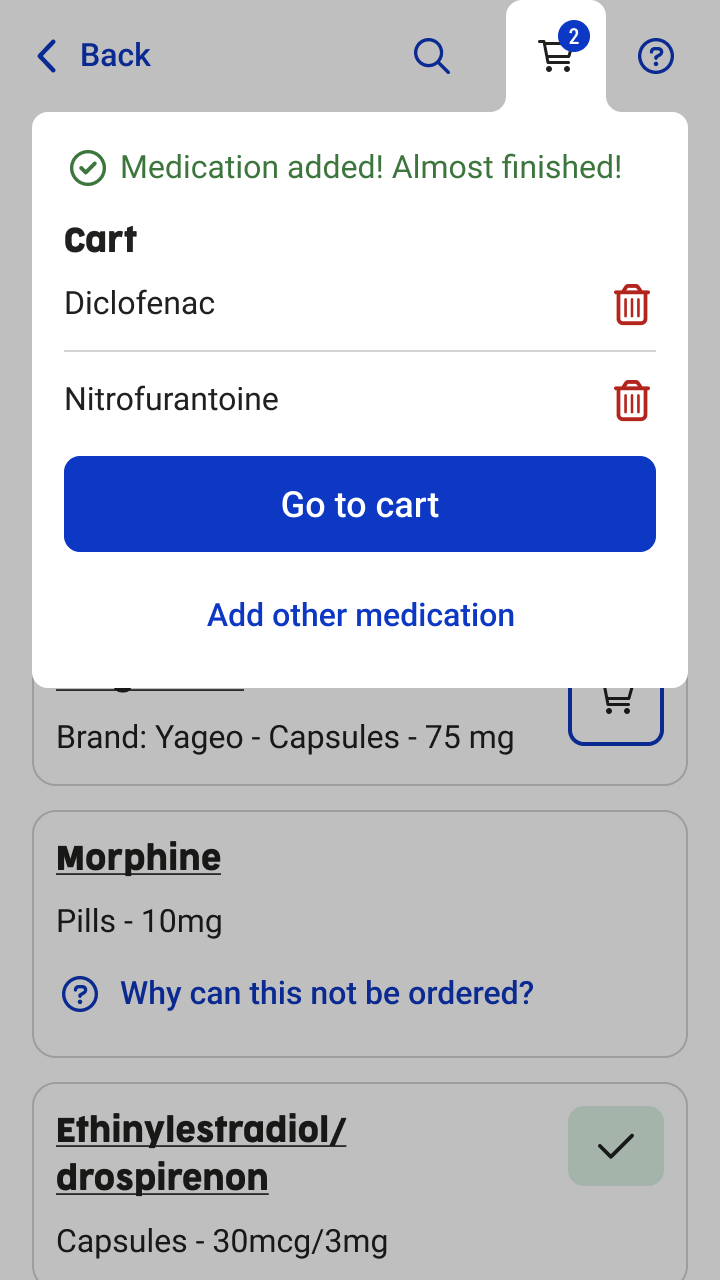Viewport: 720px width, 1280px height.
Task: Click the cart badge showing 2 items
Action: tap(574, 38)
